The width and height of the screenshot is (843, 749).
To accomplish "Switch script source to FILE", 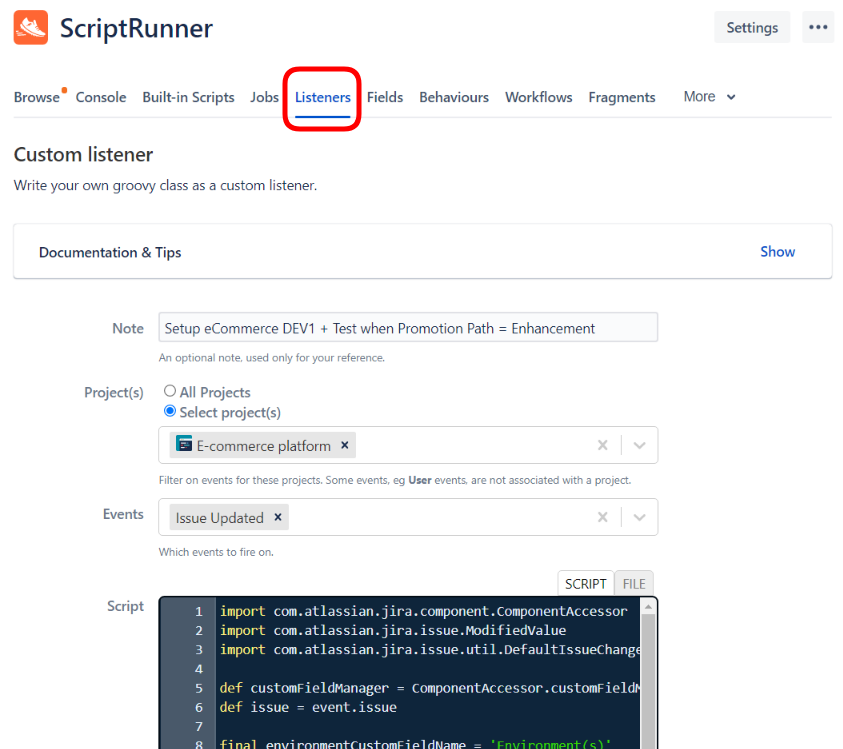I will click(634, 584).
